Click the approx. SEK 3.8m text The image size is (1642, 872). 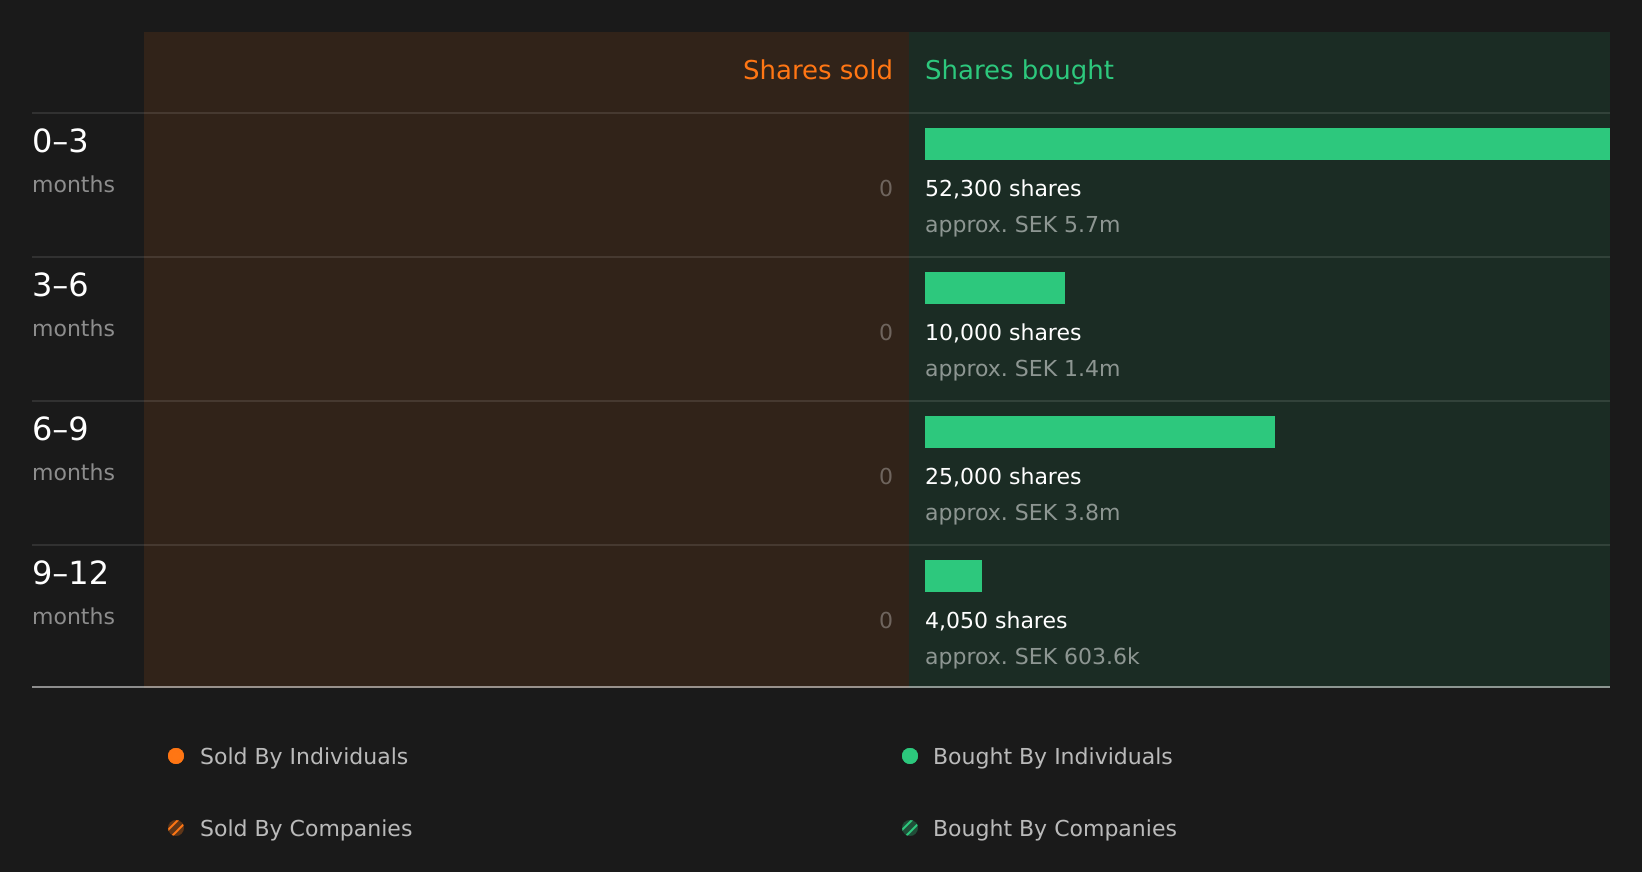[x=1022, y=513]
